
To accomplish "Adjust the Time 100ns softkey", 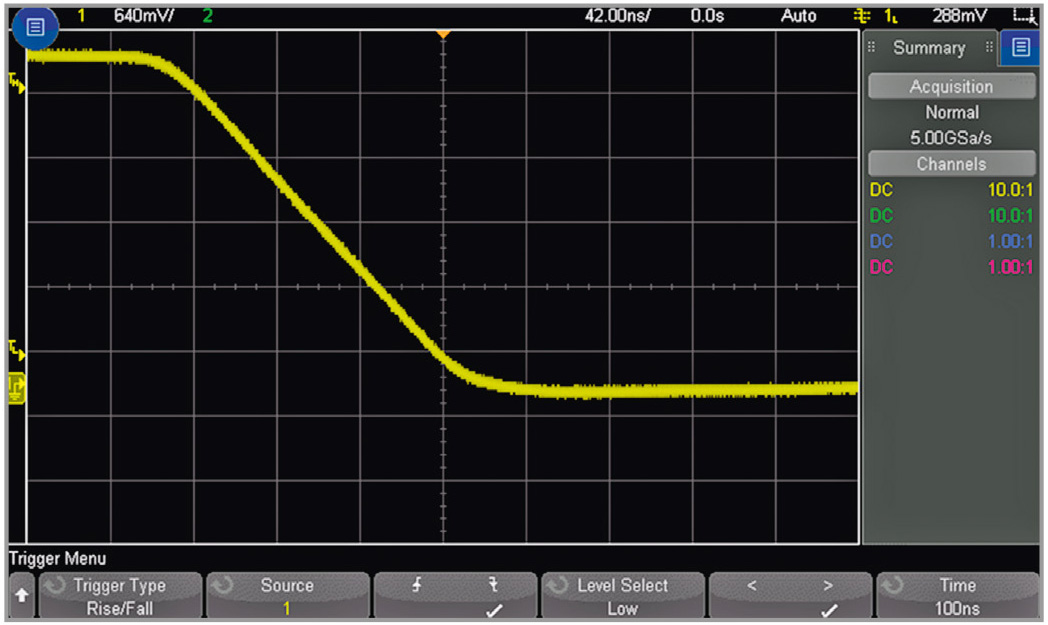I will [x=957, y=596].
